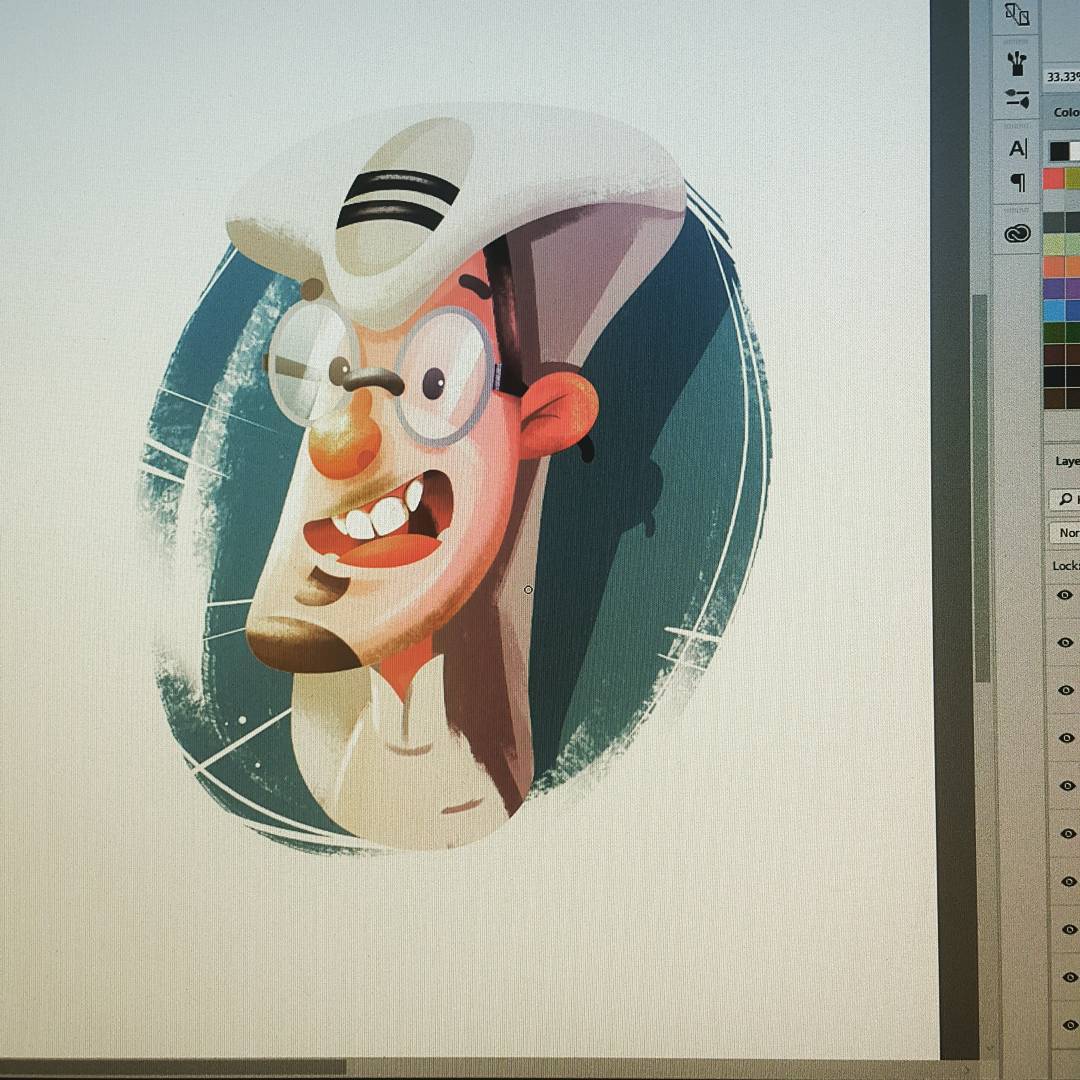Click the canvas vertical scrollbar thumb

981,488
